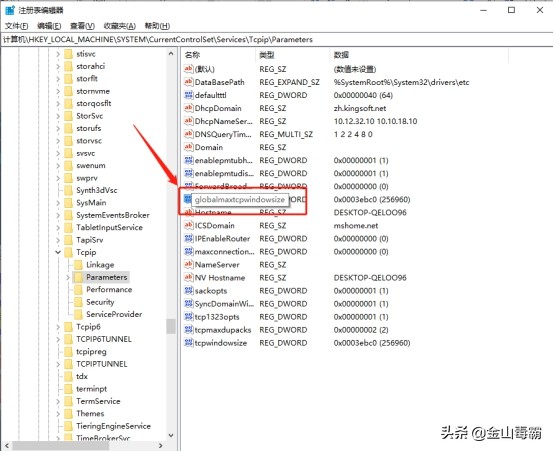This screenshot has width=554, height=452.
Task: Select the enablepmtubh... DWORD icon
Action: point(189,160)
